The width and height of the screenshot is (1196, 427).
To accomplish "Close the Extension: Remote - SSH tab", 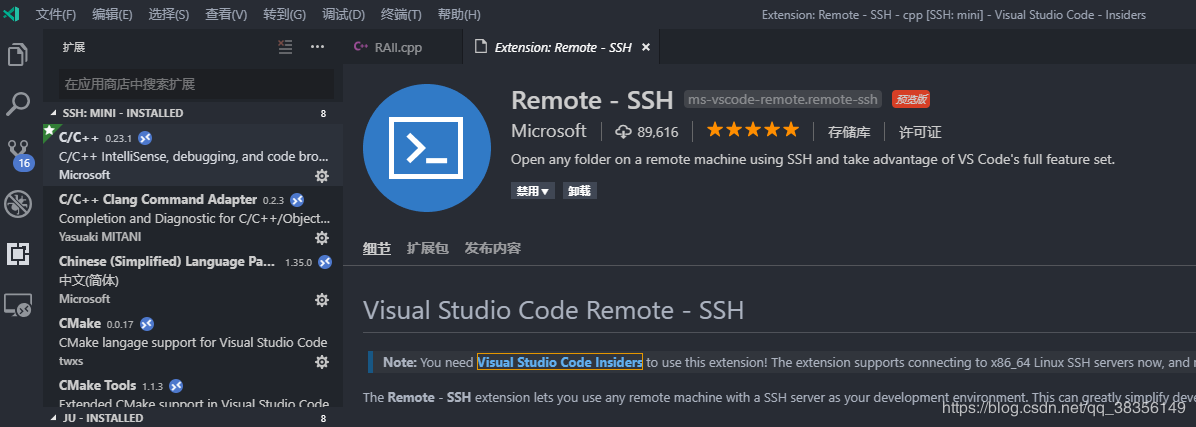I will click(x=646, y=47).
